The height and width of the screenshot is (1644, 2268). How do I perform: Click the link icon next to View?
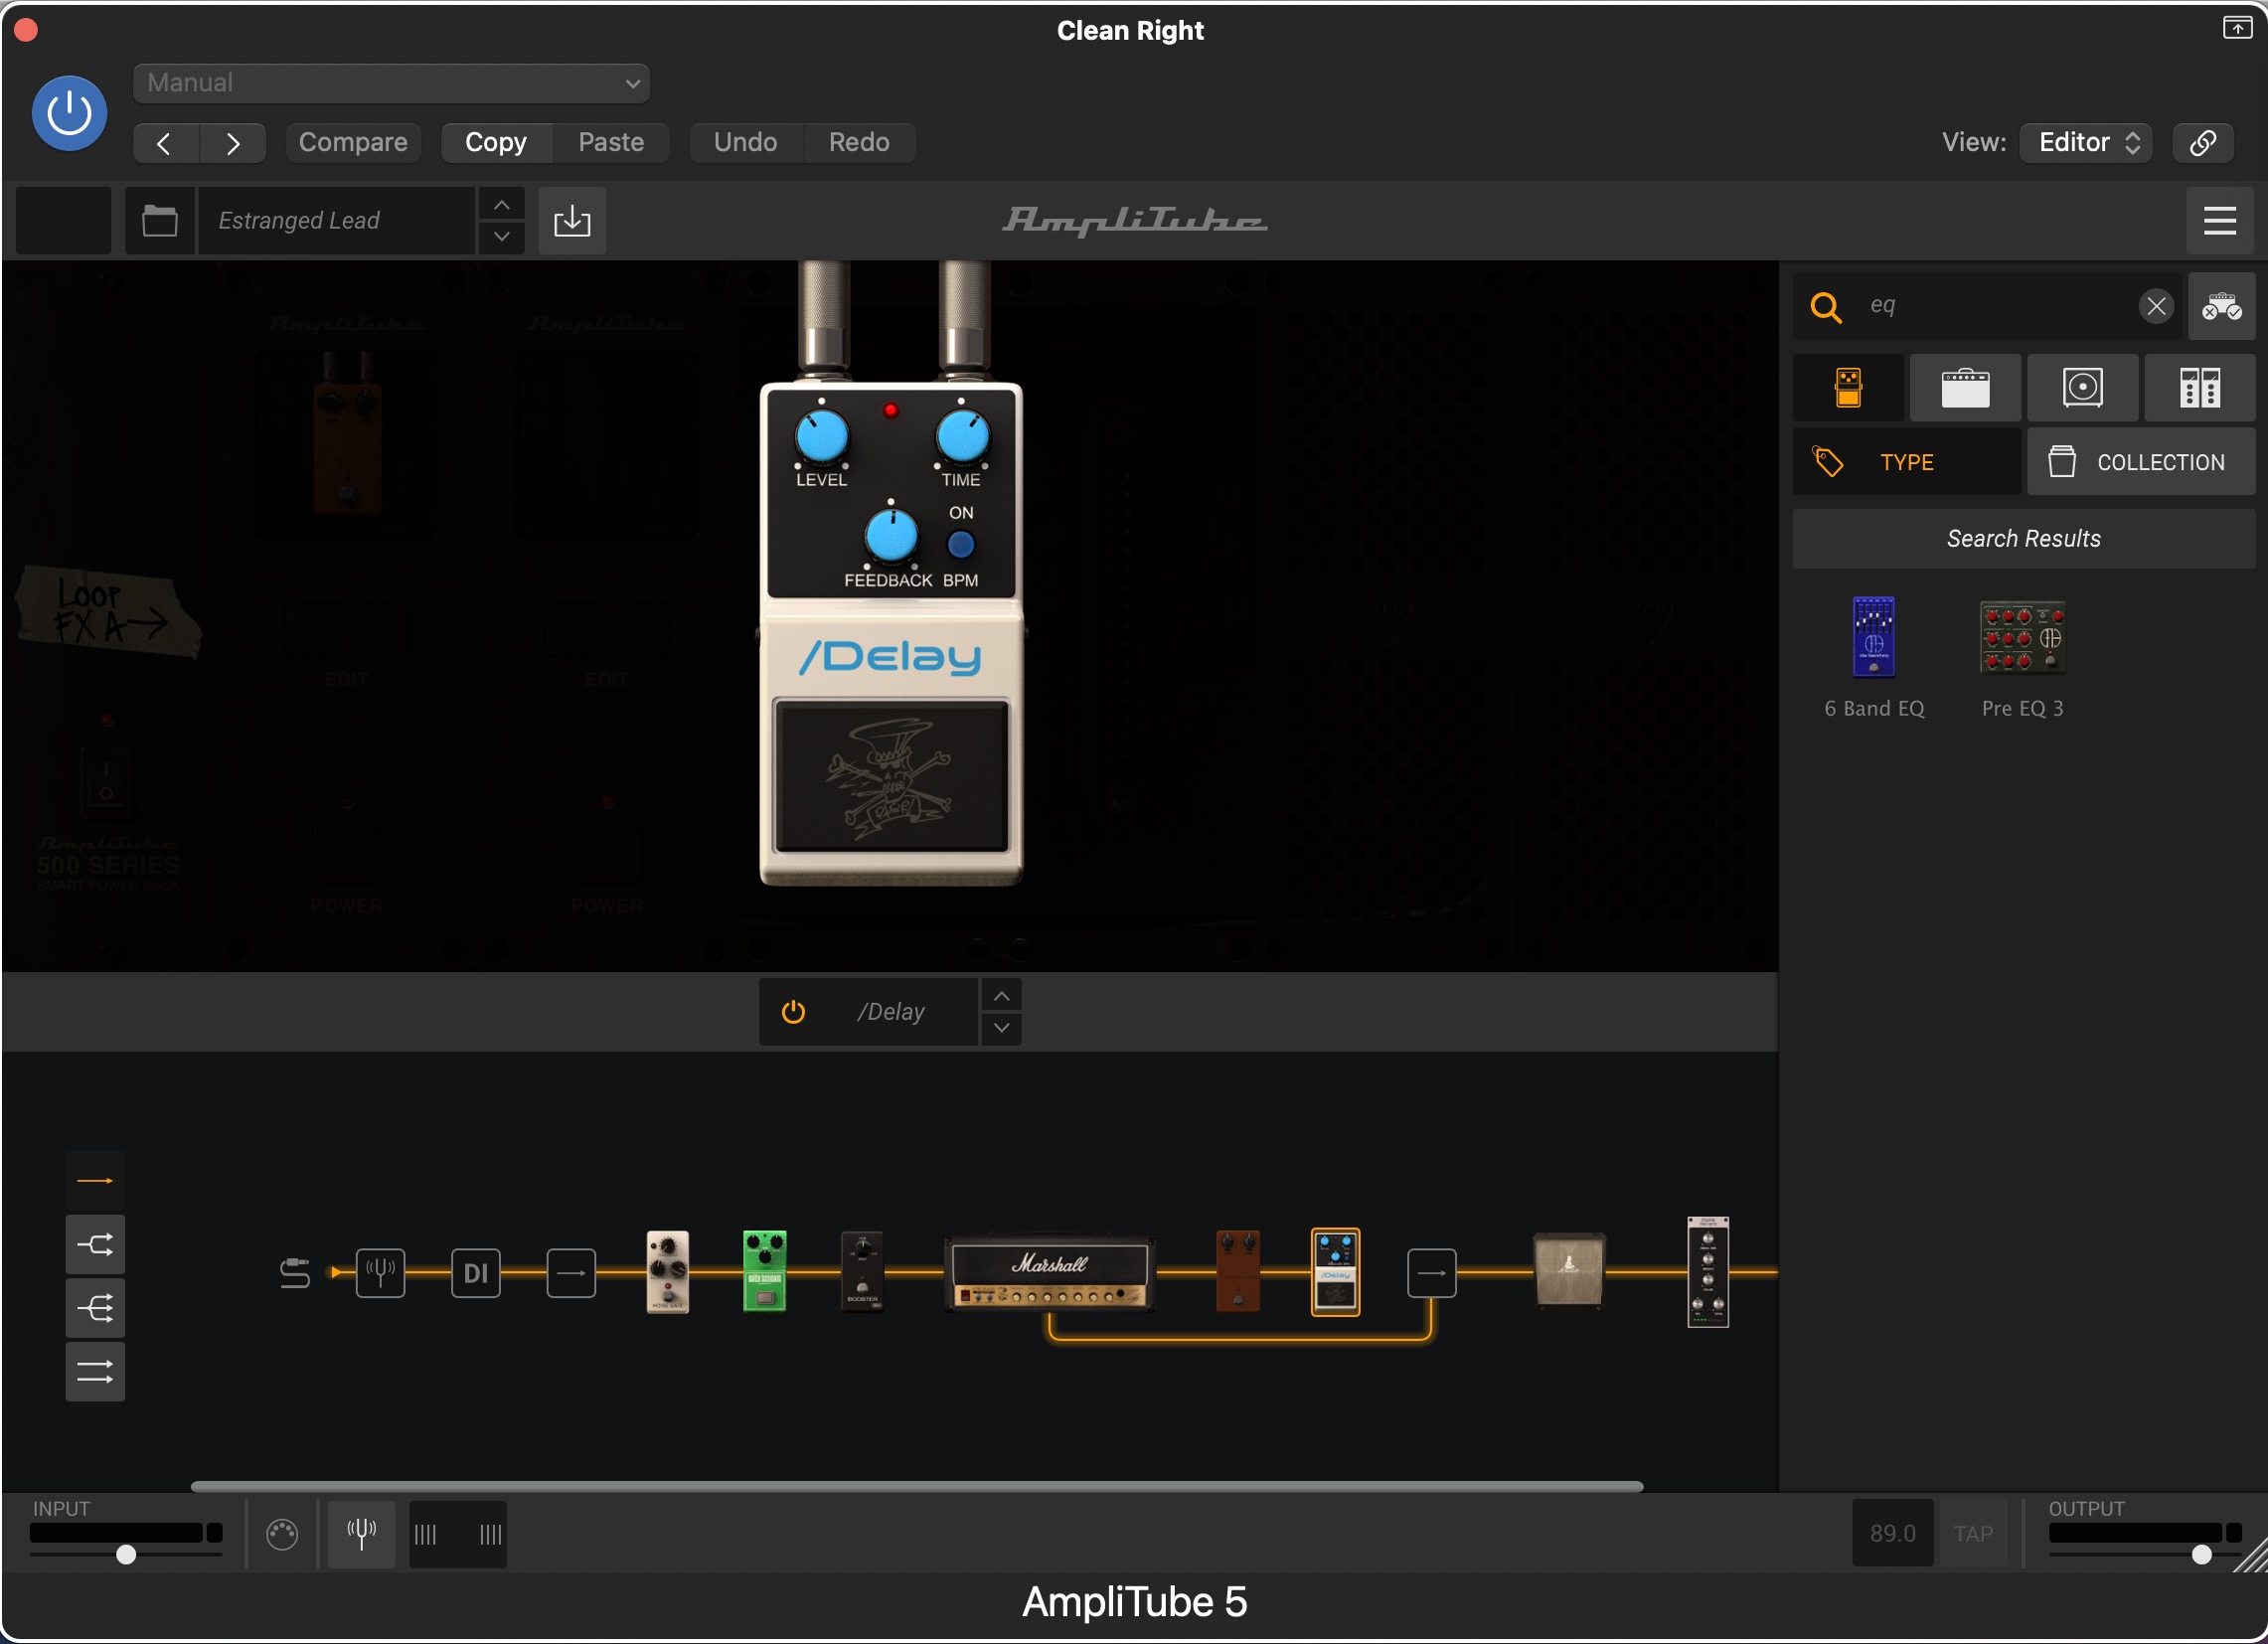tap(2203, 143)
